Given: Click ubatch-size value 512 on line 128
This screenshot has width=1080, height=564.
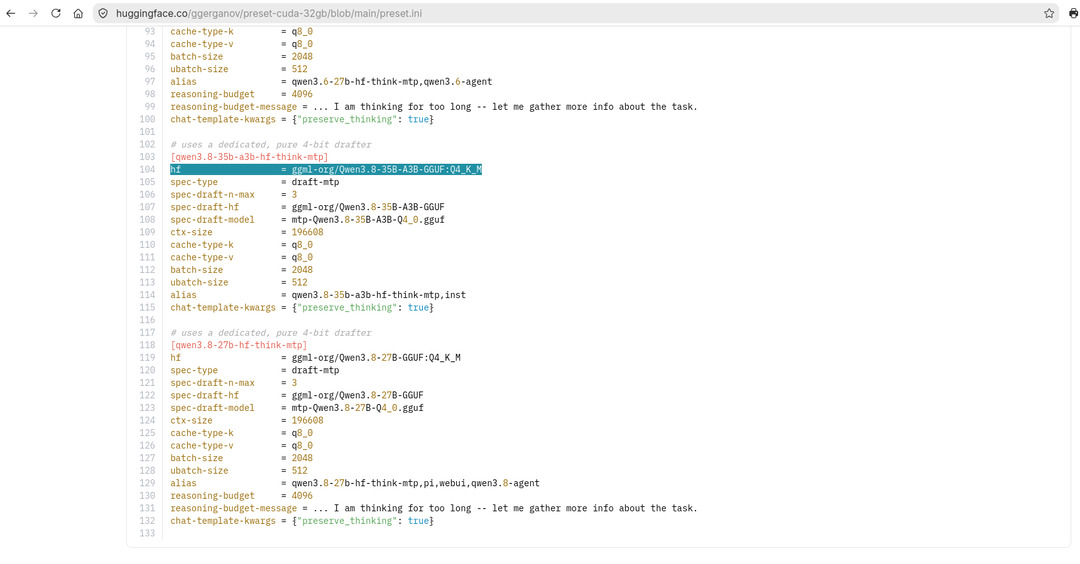Looking at the screenshot, I should [300, 471].
